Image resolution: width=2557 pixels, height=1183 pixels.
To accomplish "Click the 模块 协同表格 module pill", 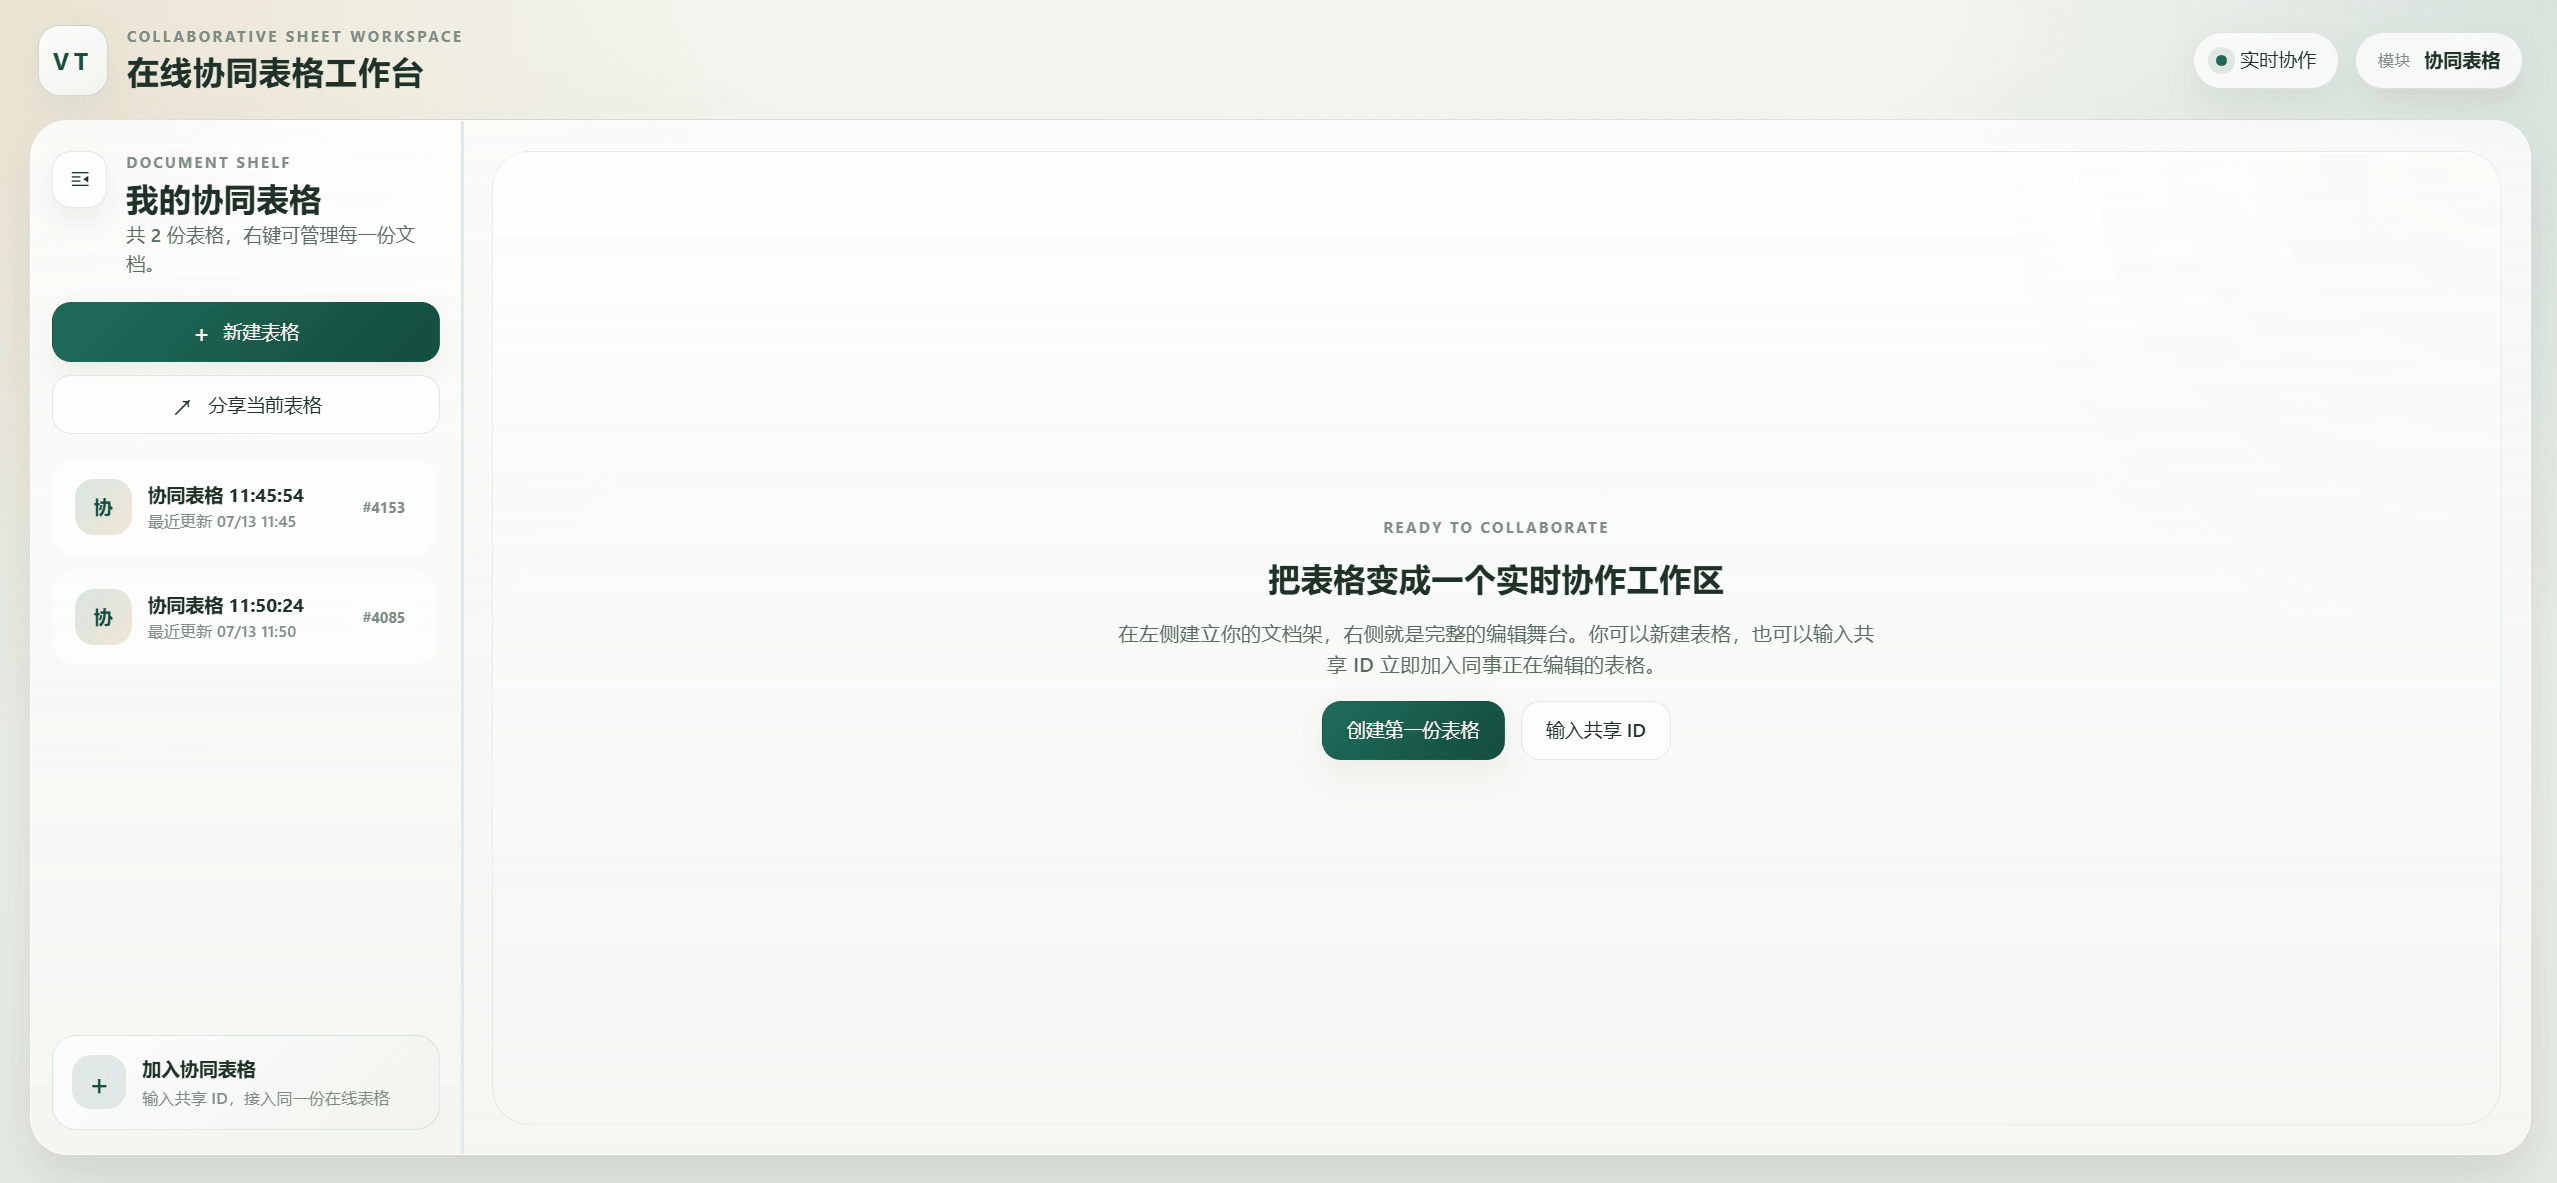I will pyautogui.click(x=2439, y=61).
